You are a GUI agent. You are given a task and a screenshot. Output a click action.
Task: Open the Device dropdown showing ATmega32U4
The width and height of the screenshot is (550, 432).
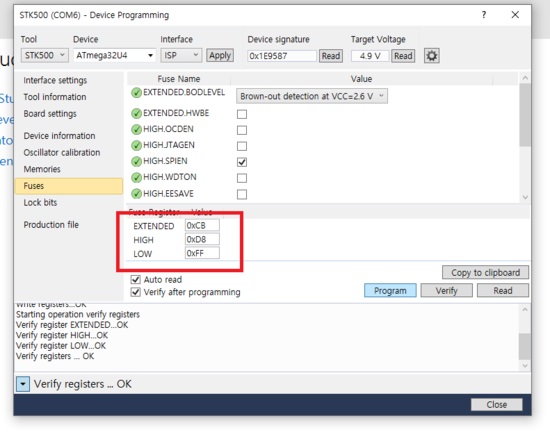point(114,55)
